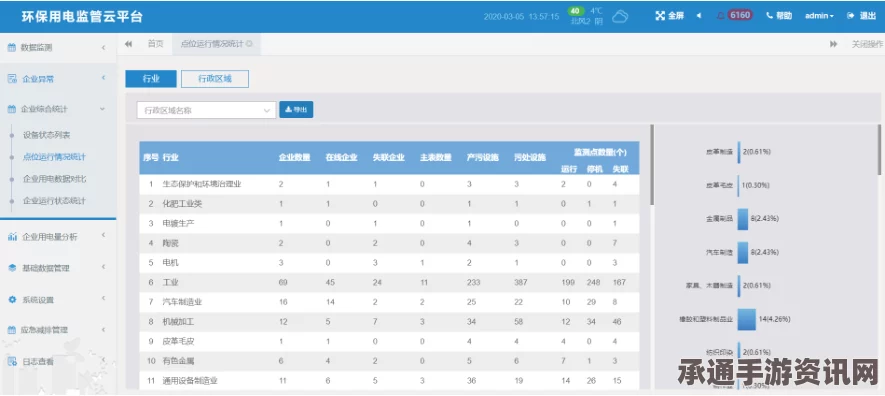Click the 生态保护和环境治理业 row name
Image resolution: width=885 pixels, height=396 pixels.
pyautogui.click(x=202, y=184)
